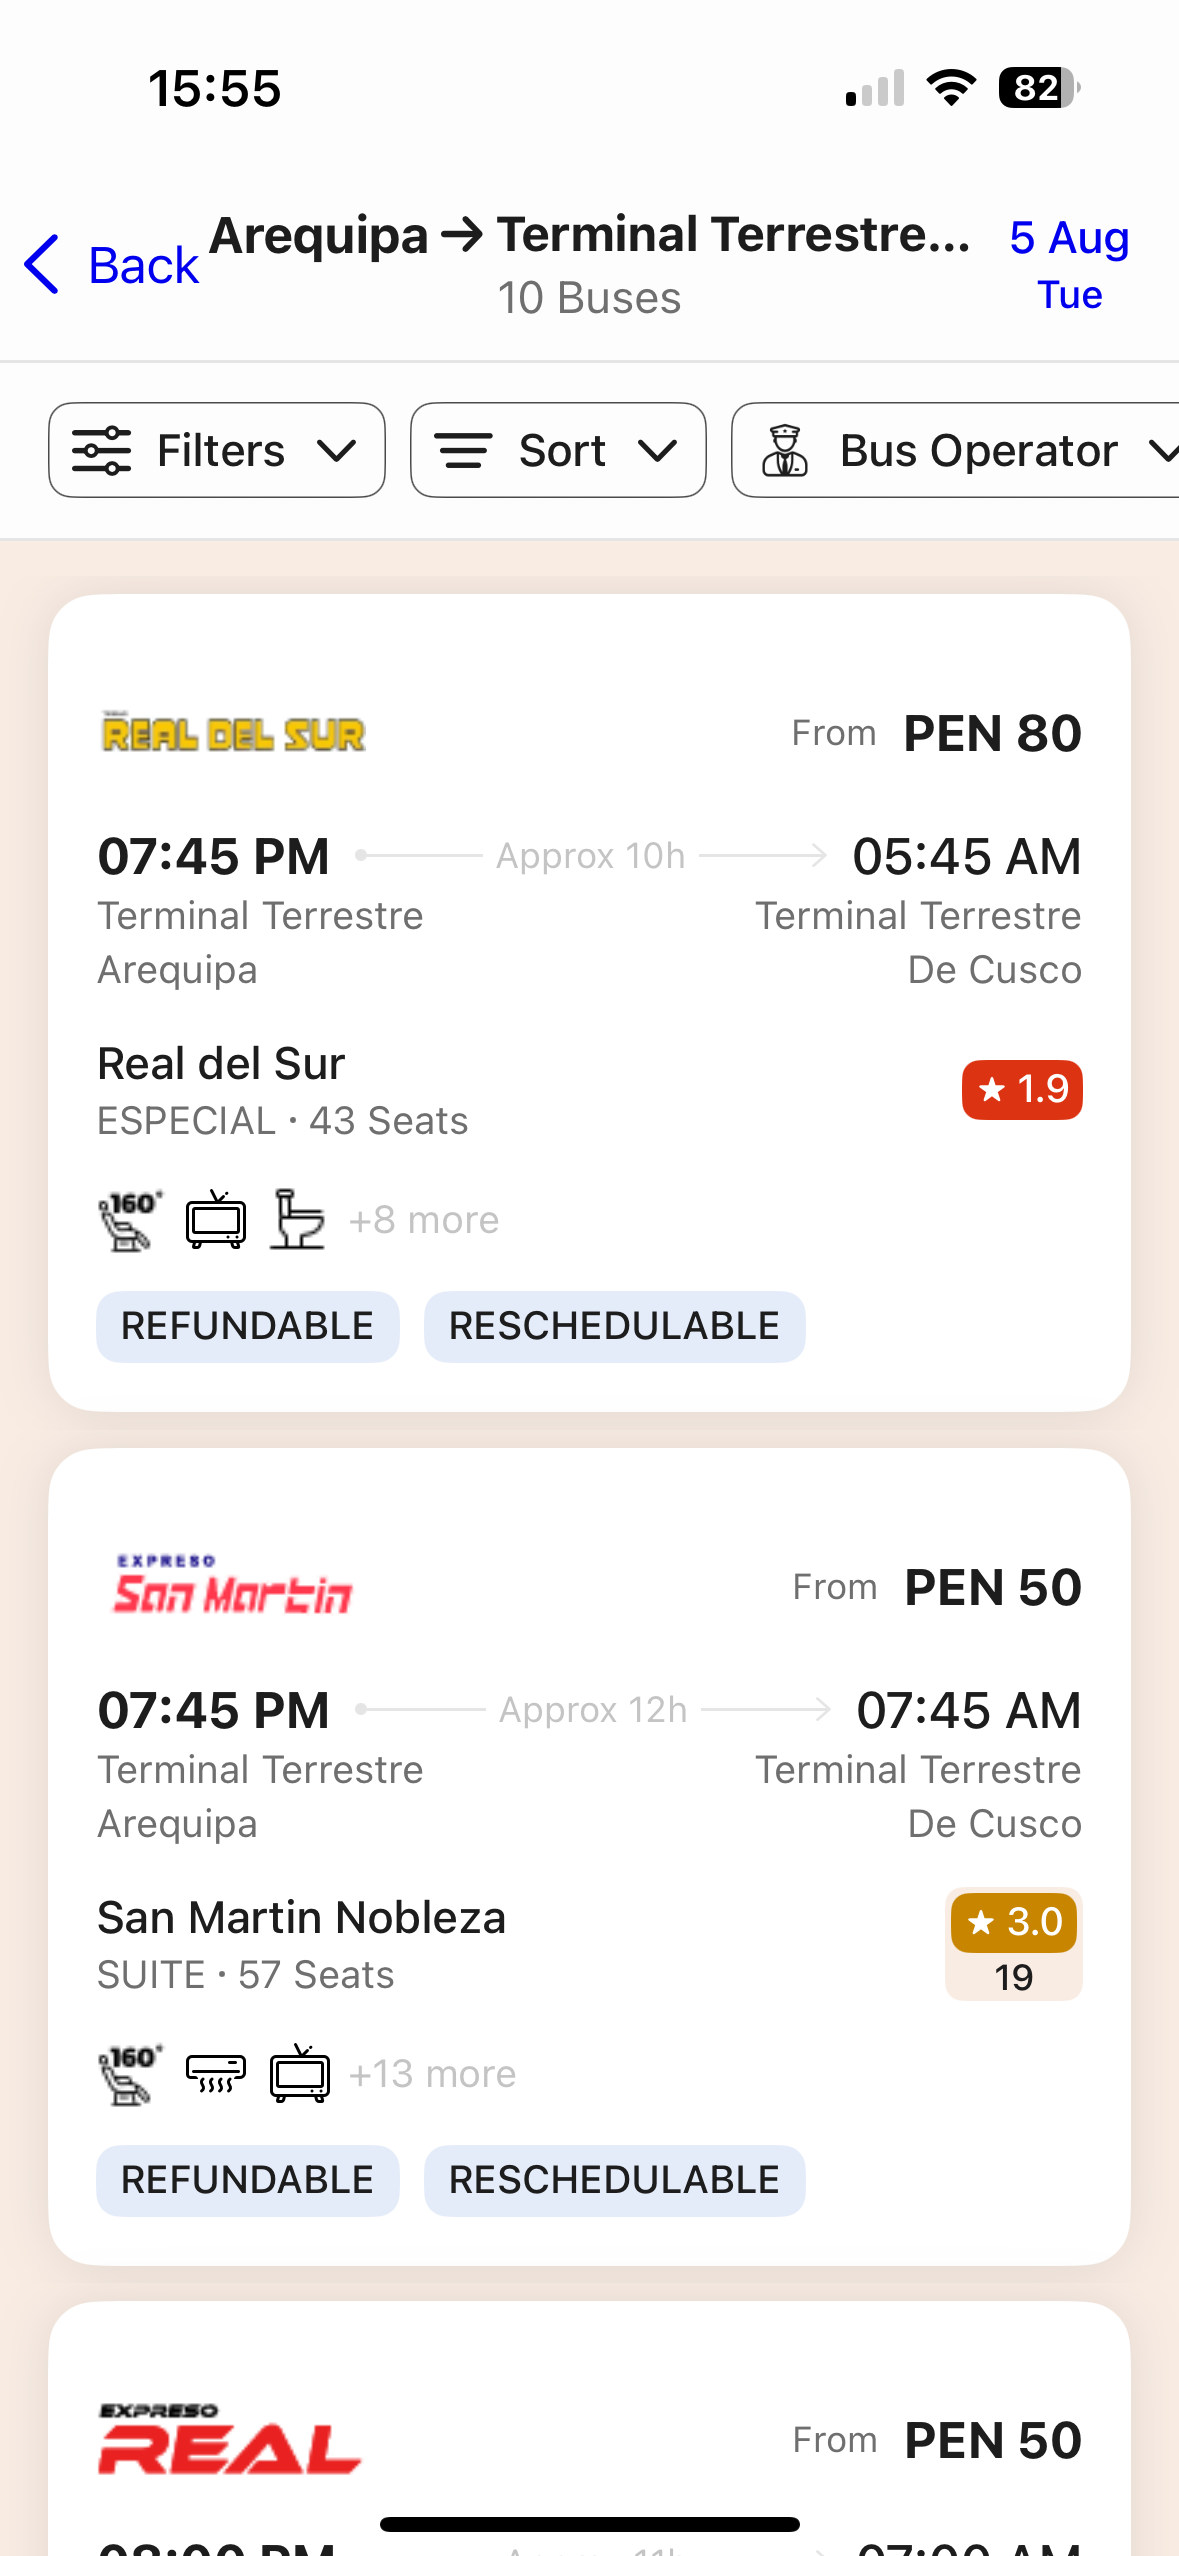This screenshot has height=2556, width=1179.
Task: Show Real del Sur's +8 more amenities
Action: (x=424, y=1220)
